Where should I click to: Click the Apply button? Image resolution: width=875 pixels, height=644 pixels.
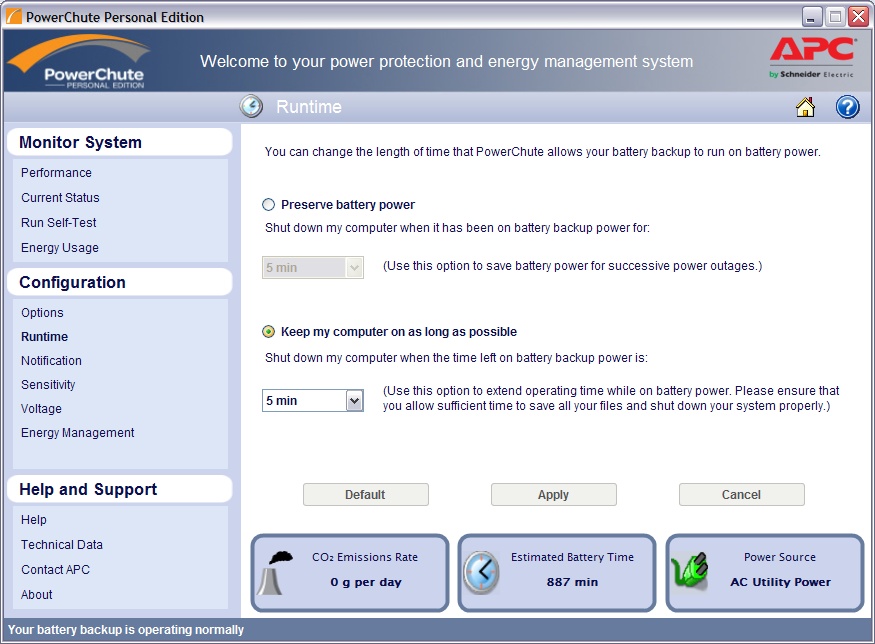[x=554, y=494]
